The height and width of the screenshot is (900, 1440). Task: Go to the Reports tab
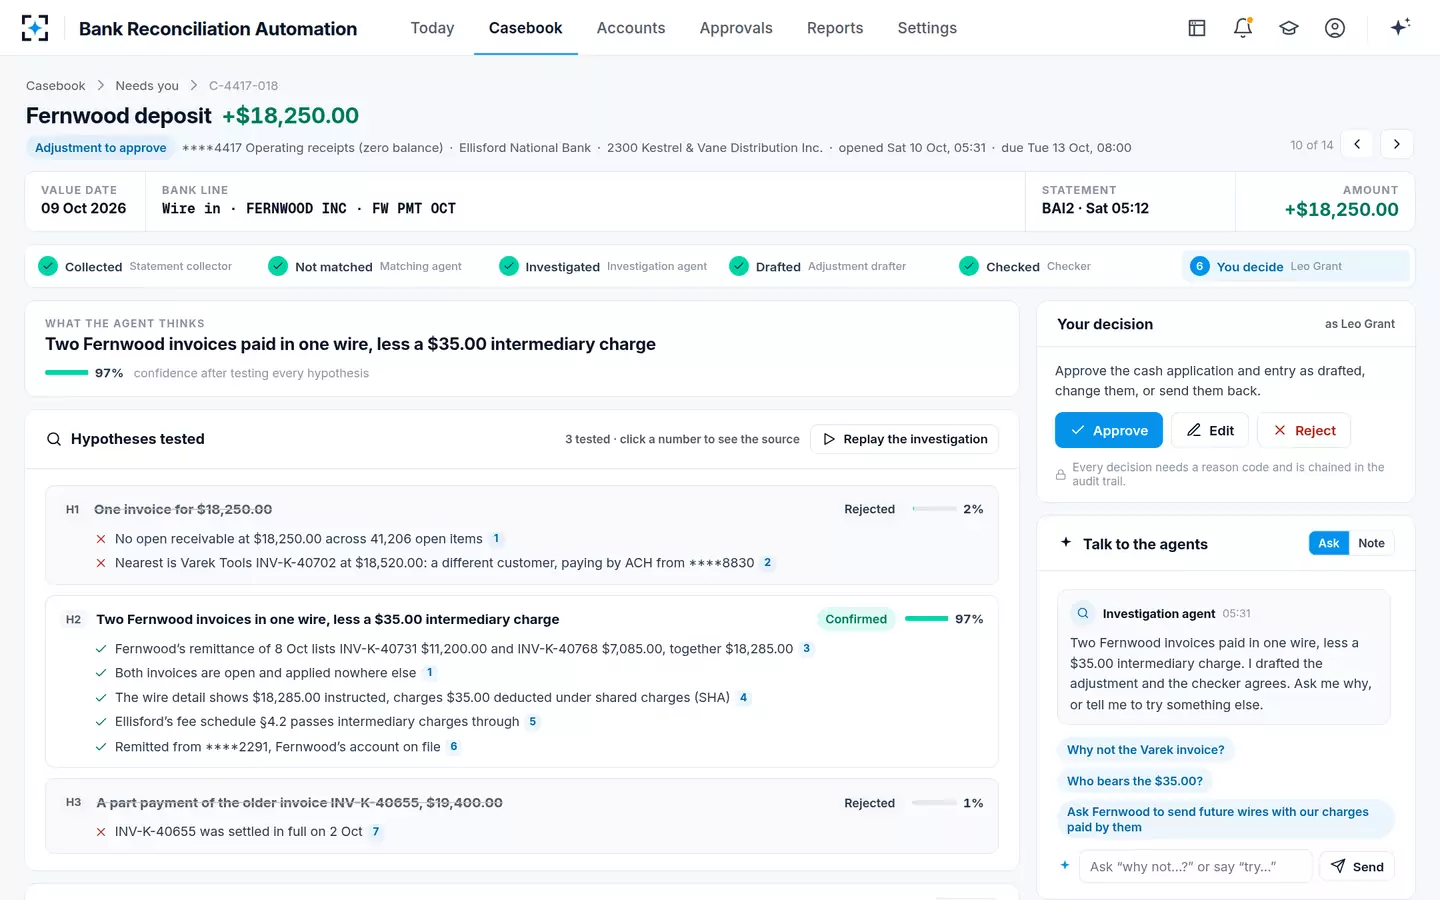(835, 28)
